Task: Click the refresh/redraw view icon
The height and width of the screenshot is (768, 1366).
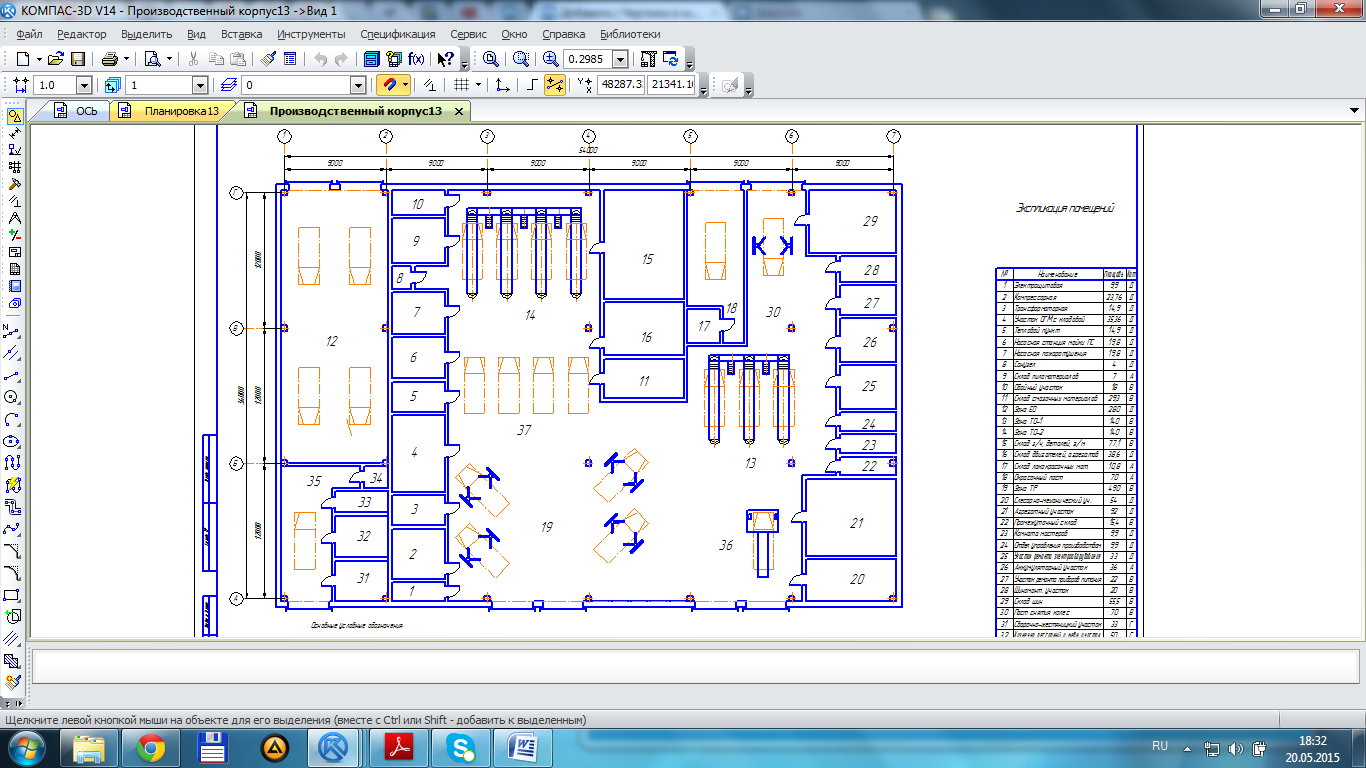Action: tap(670, 59)
